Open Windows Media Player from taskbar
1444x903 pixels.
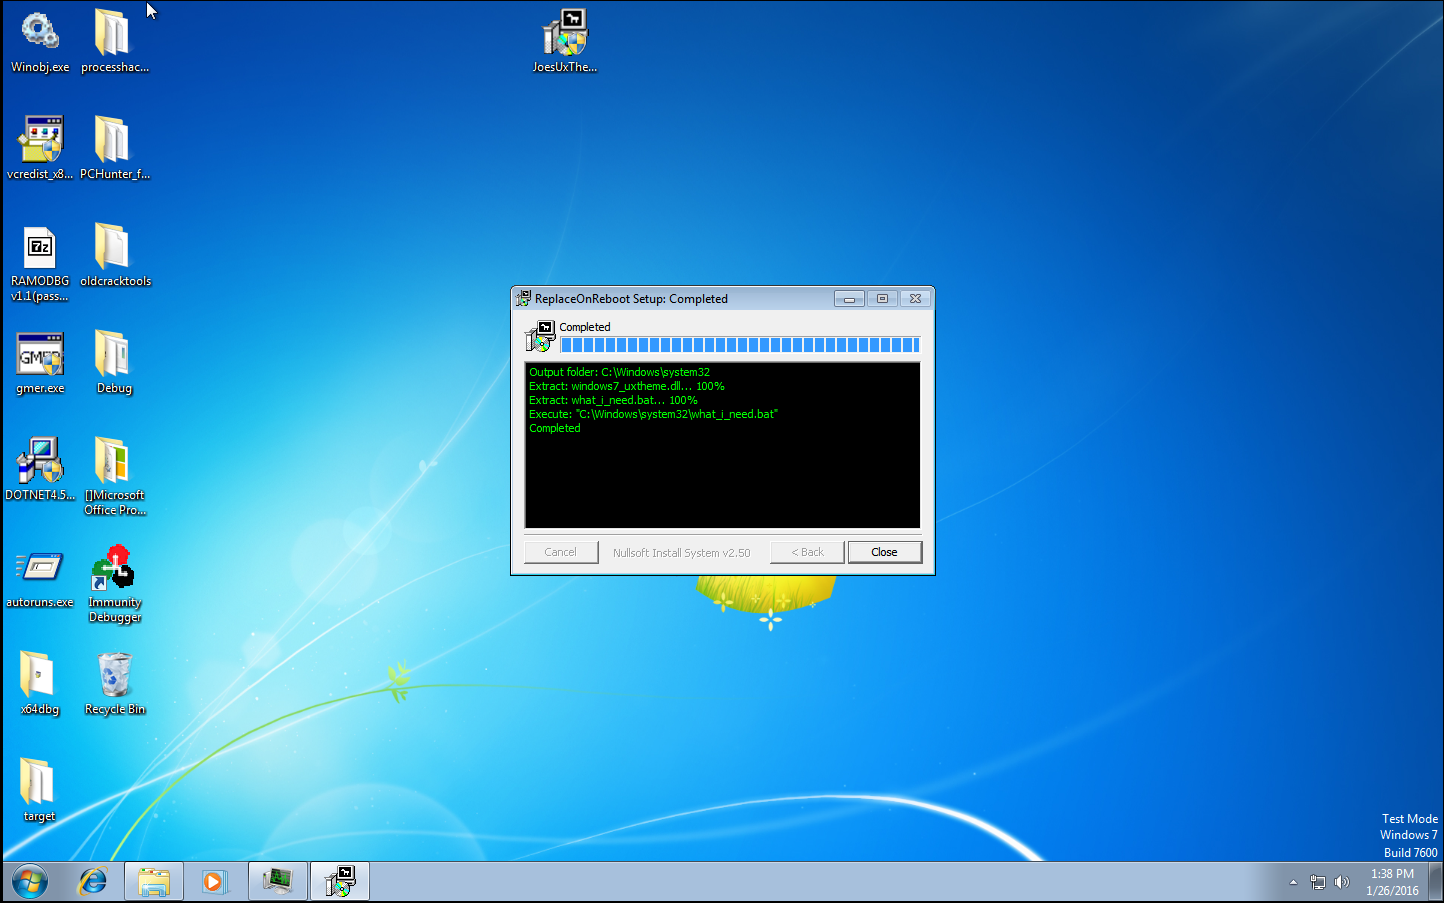(x=215, y=882)
